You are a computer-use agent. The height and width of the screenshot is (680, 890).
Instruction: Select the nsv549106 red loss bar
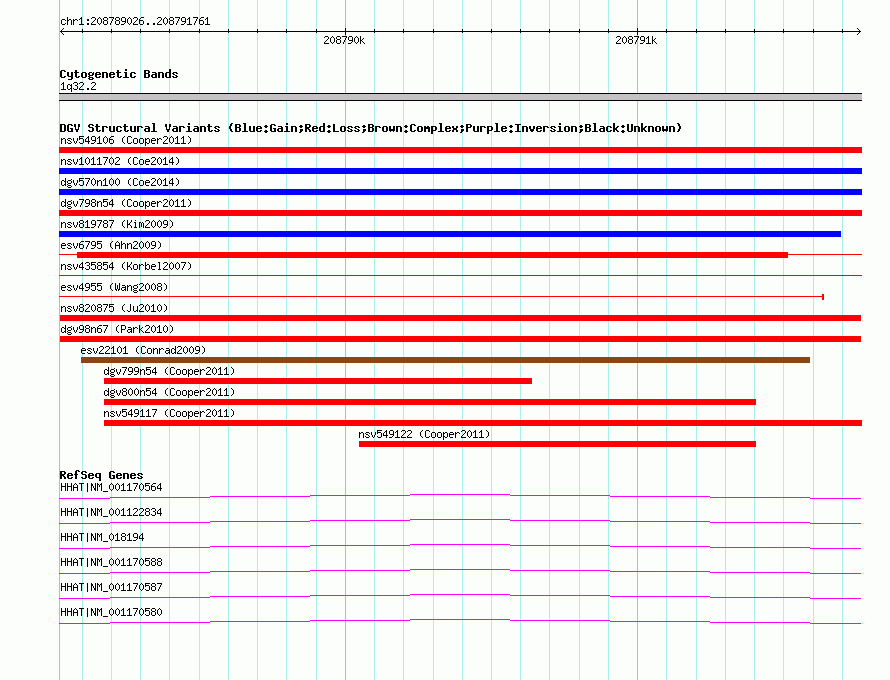[460, 150]
